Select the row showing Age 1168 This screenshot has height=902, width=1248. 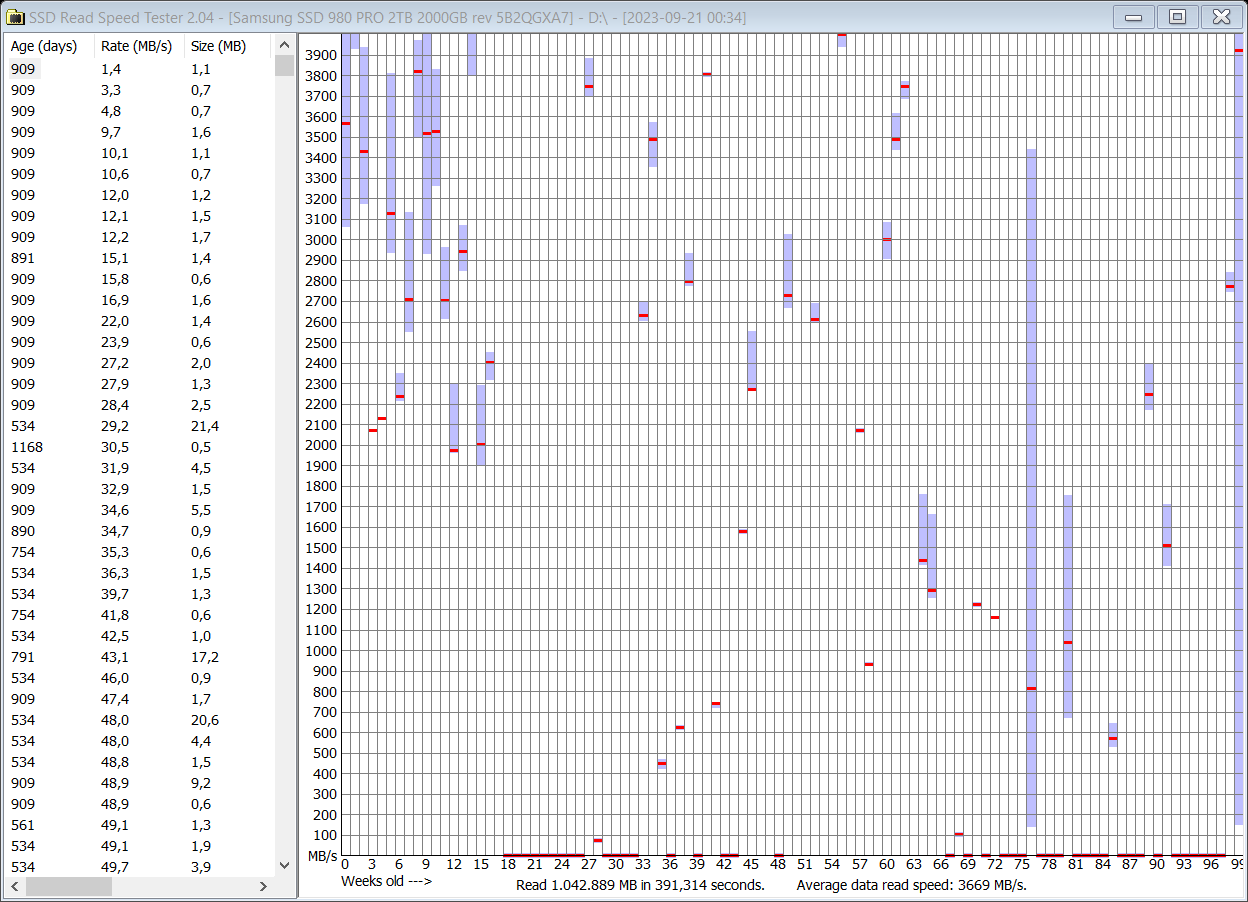point(100,447)
